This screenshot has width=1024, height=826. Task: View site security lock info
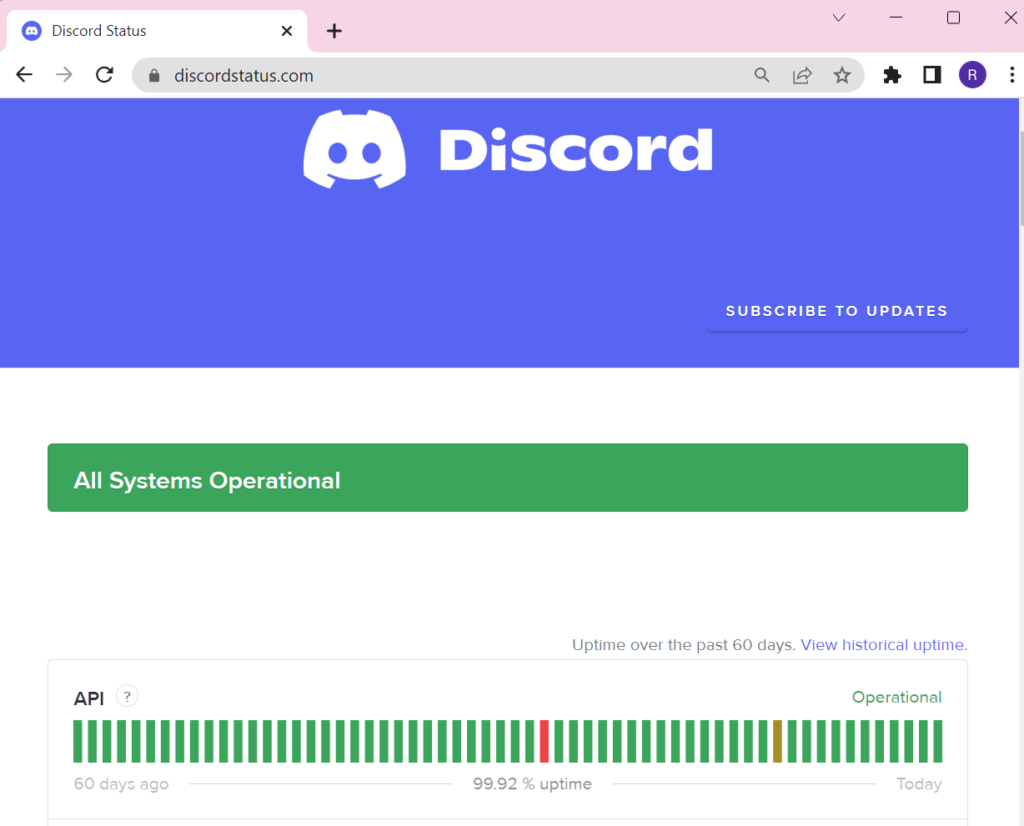tap(154, 76)
